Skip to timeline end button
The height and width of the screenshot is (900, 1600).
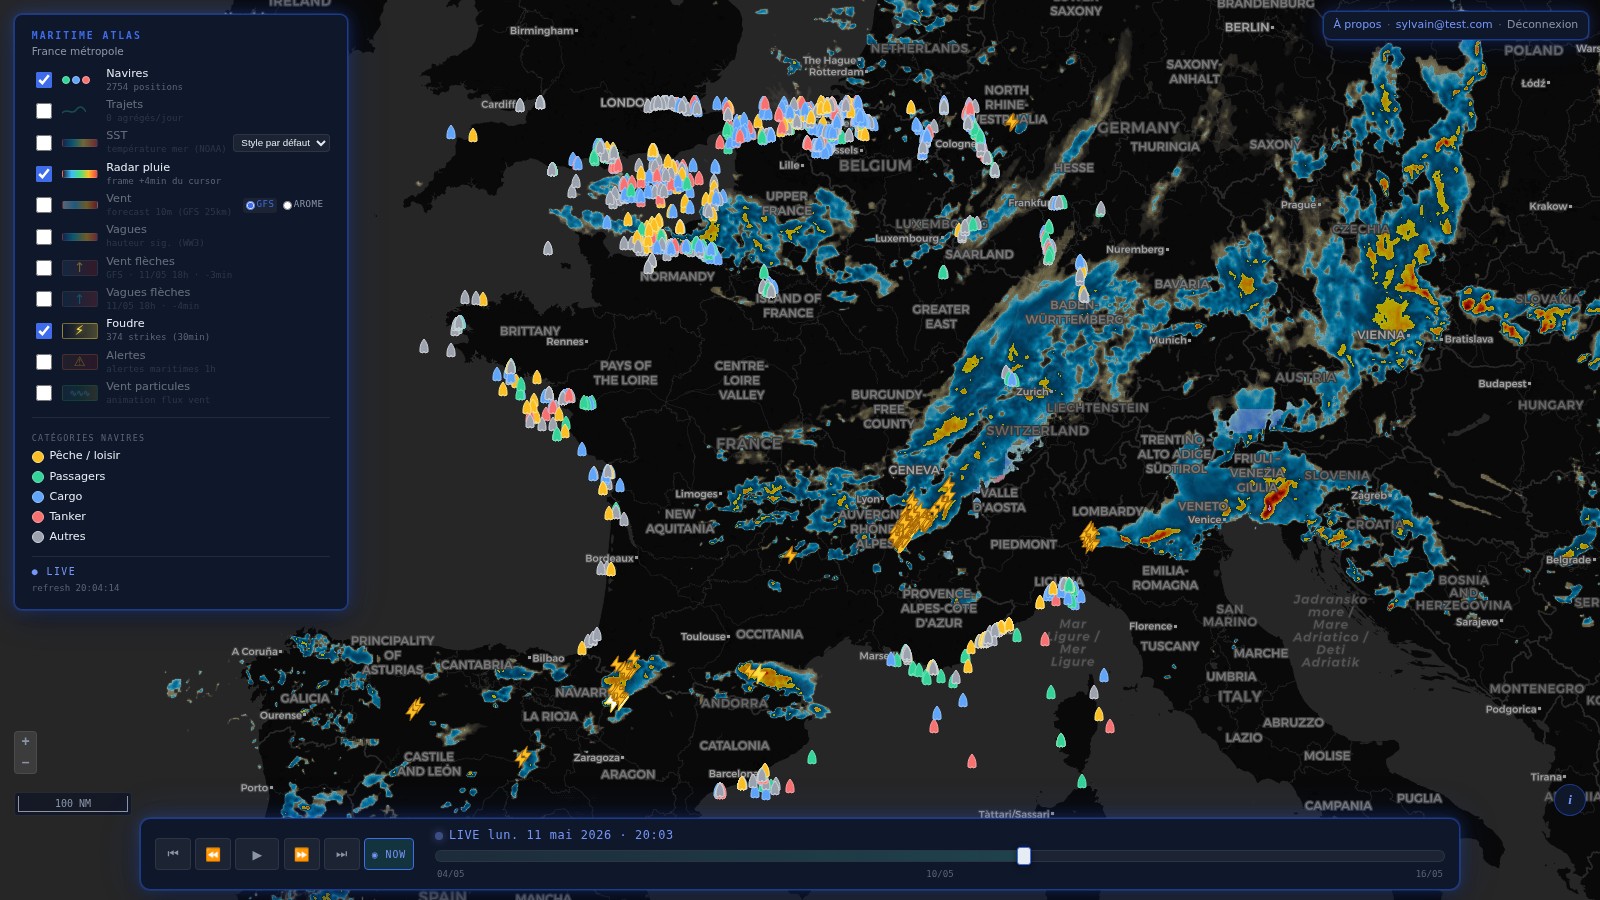(x=342, y=854)
